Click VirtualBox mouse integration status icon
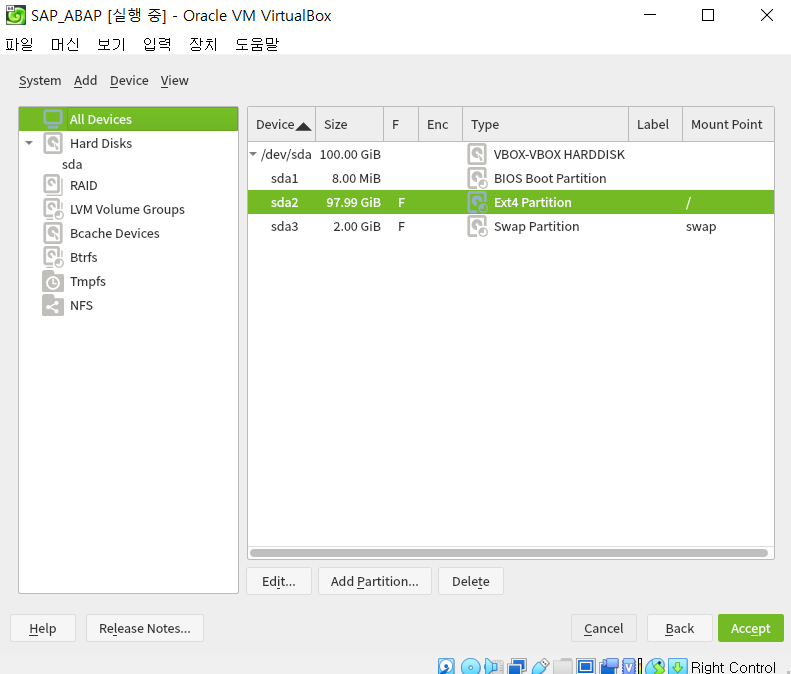791x674 pixels. [x=655, y=666]
